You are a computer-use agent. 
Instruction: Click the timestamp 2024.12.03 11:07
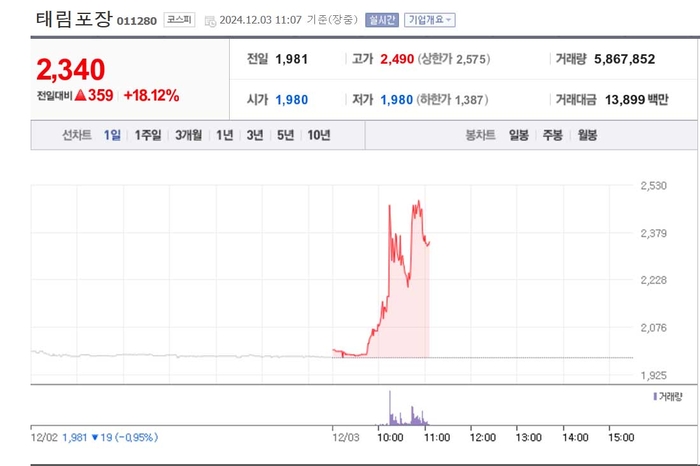[x=261, y=20]
